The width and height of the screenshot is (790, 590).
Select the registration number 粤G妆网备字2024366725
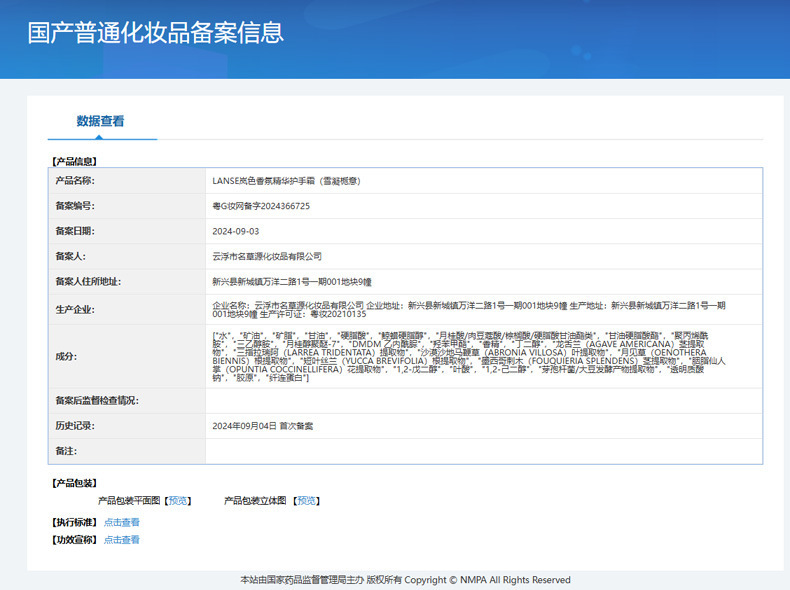pos(261,206)
